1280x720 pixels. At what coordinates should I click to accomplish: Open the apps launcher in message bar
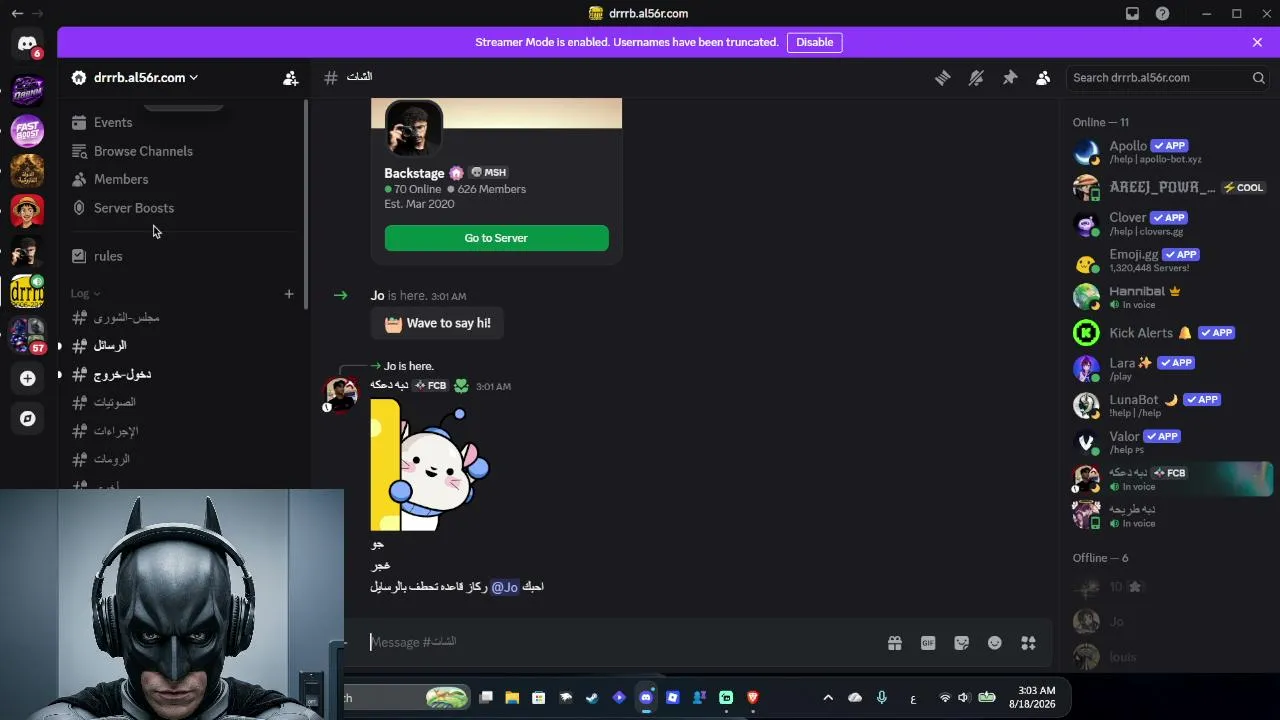(x=1028, y=643)
